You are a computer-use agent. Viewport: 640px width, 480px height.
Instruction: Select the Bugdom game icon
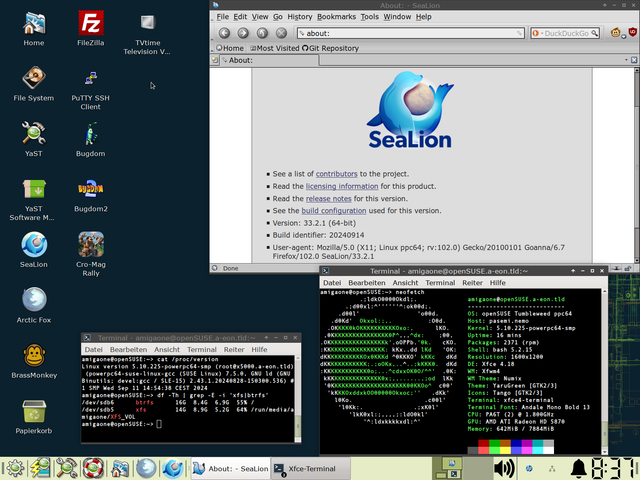point(91,139)
